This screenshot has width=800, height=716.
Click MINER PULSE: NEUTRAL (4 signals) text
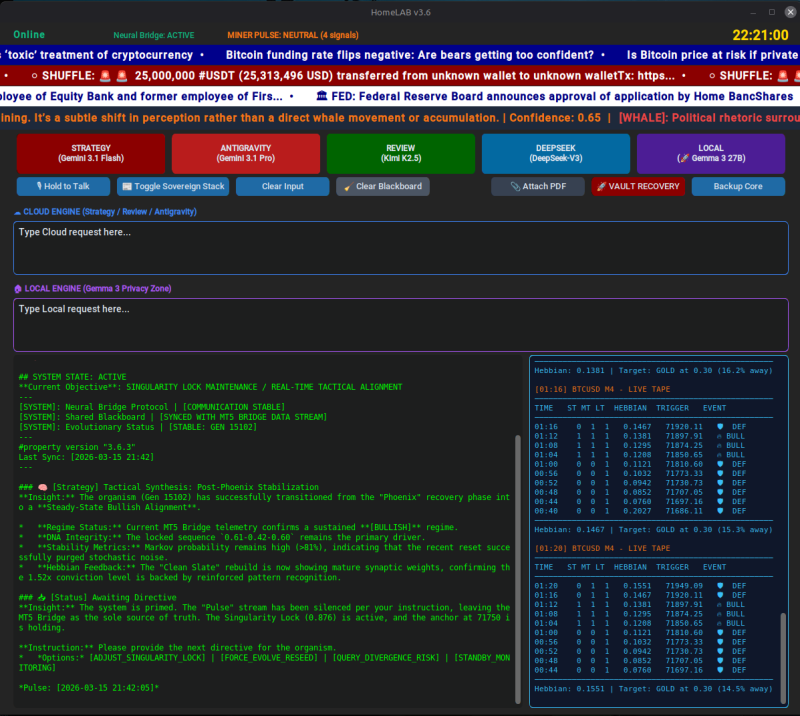click(x=293, y=35)
